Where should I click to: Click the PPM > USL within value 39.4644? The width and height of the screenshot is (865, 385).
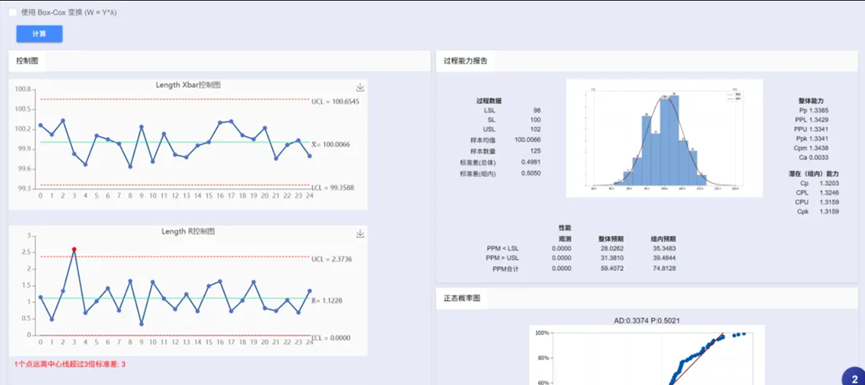[663, 258]
